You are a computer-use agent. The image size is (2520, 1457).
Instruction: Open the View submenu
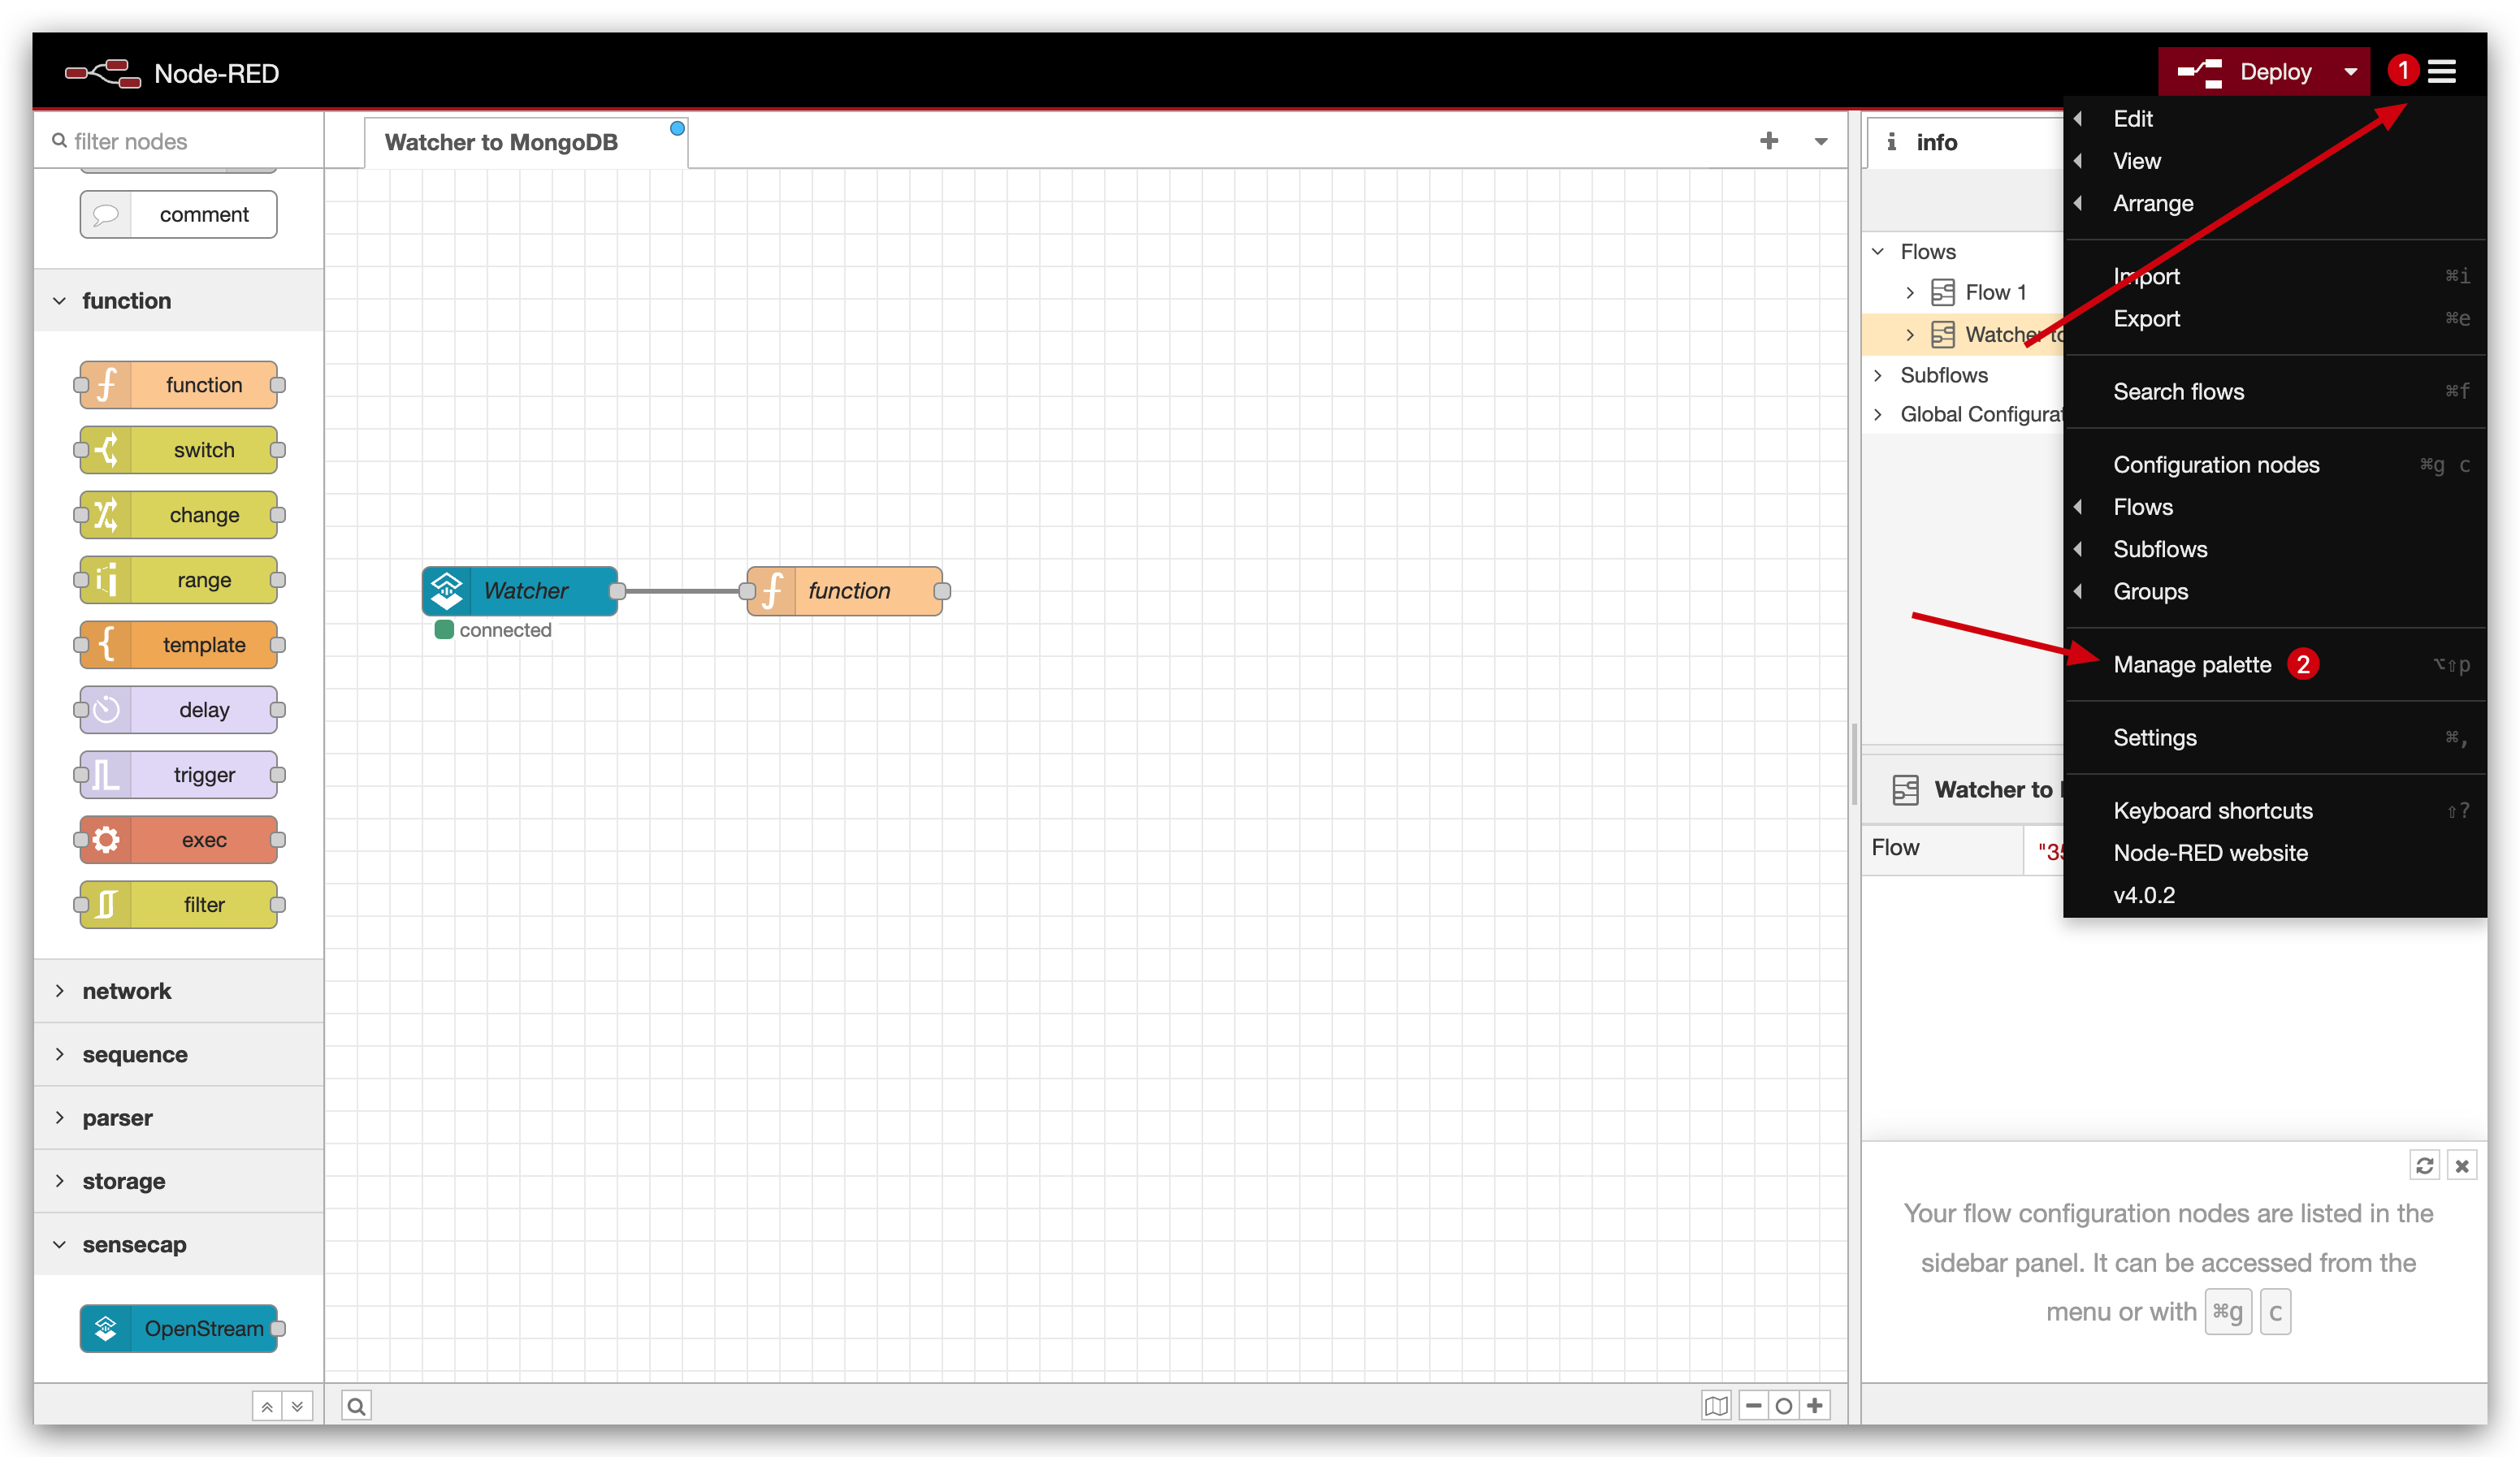point(2275,161)
